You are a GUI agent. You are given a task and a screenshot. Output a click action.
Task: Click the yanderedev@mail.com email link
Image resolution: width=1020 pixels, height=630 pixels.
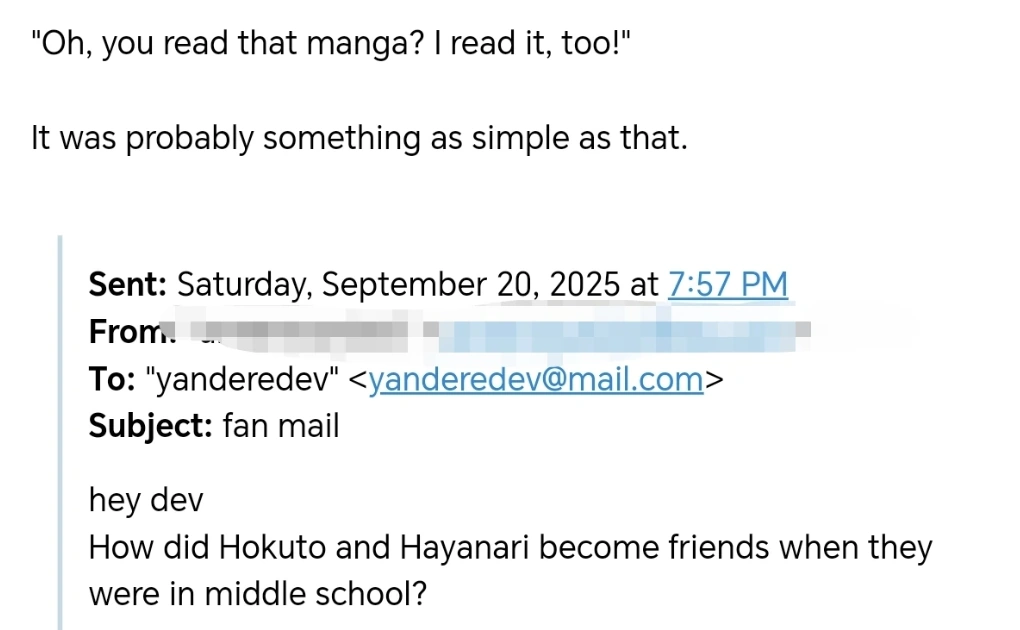point(536,380)
